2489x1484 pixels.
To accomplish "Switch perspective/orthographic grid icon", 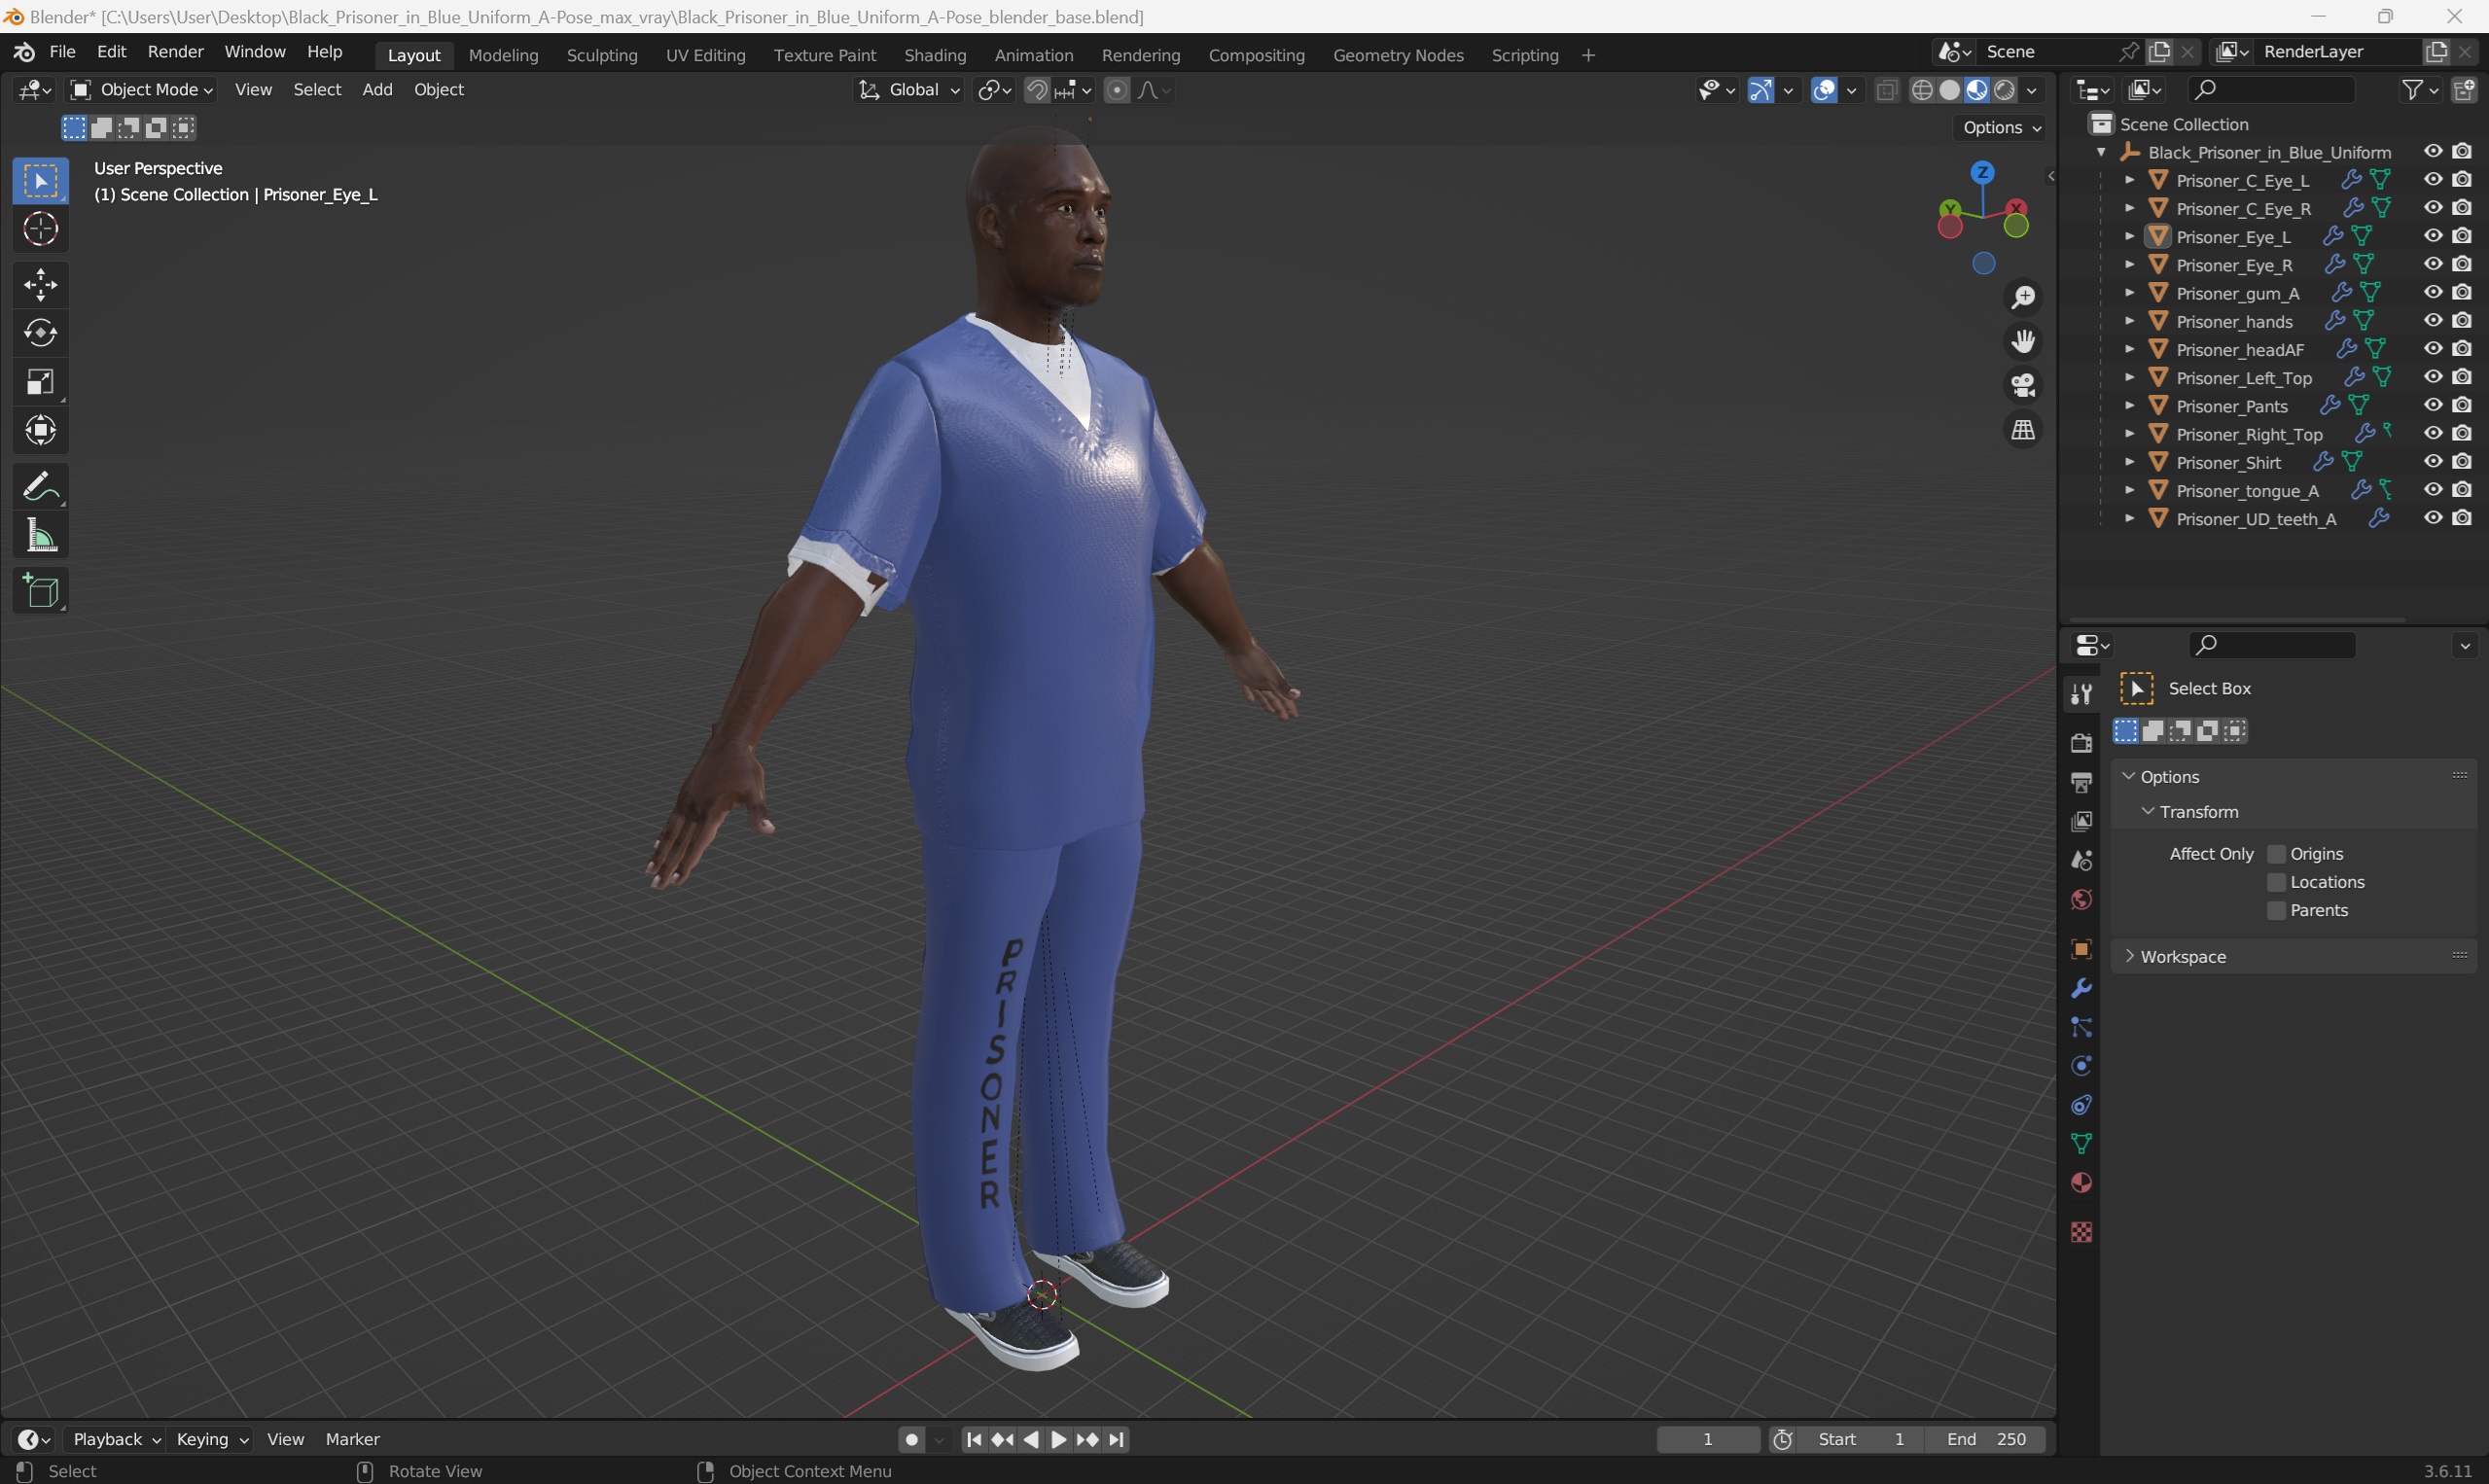I will point(2023,430).
